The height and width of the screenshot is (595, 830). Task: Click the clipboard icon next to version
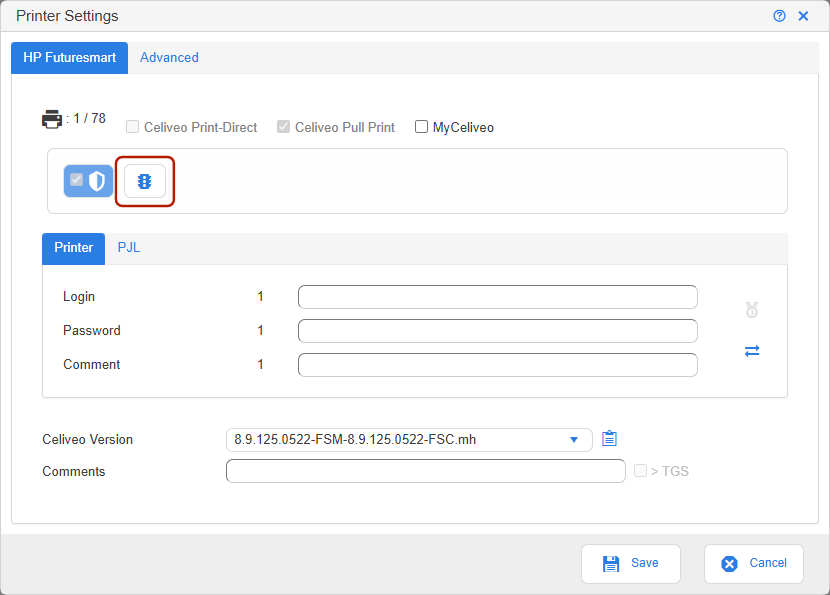point(610,439)
